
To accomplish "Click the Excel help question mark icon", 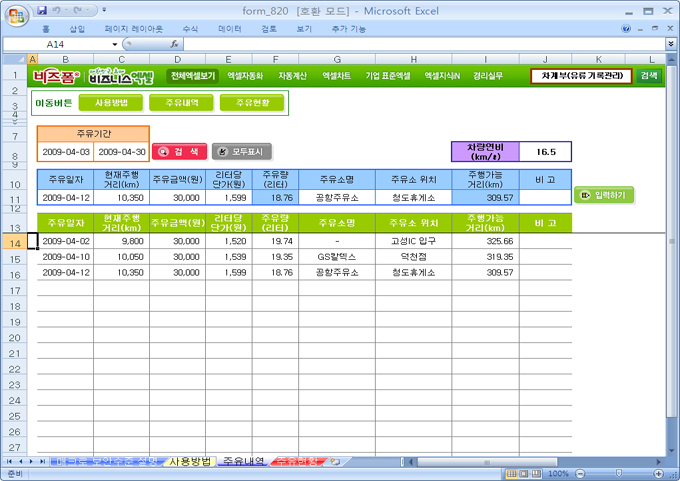I will point(626,29).
